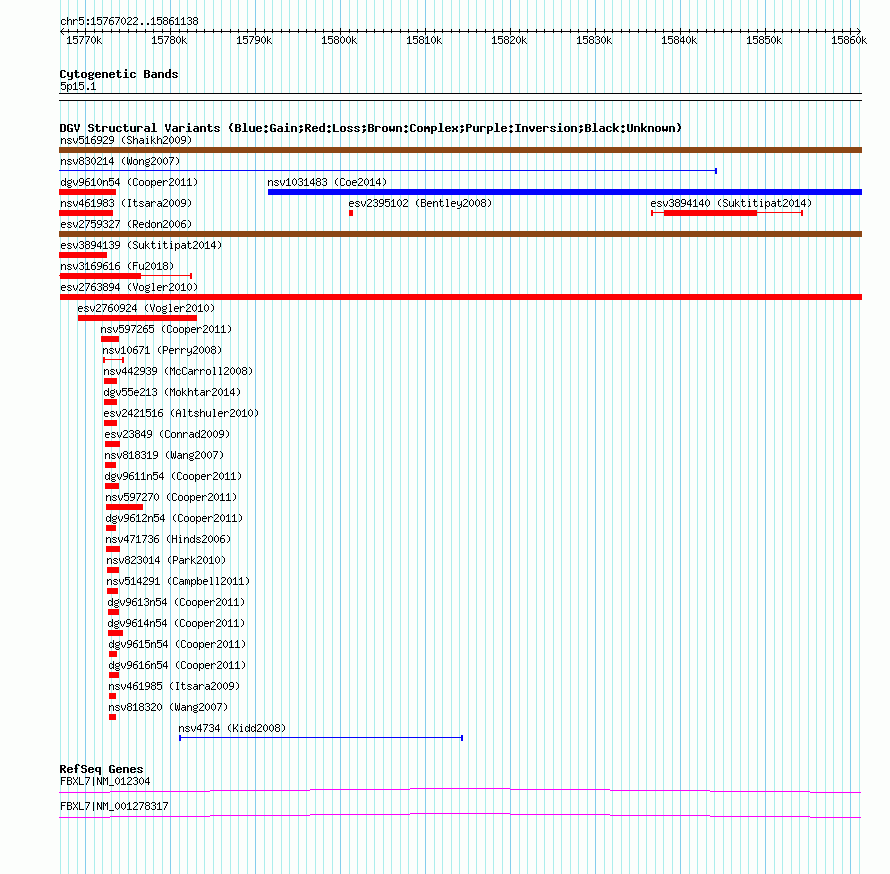Open FBXL7|NM_012304 RefSeq gene label
Image resolution: width=890 pixels, height=874 pixels.
tap(105, 781)
